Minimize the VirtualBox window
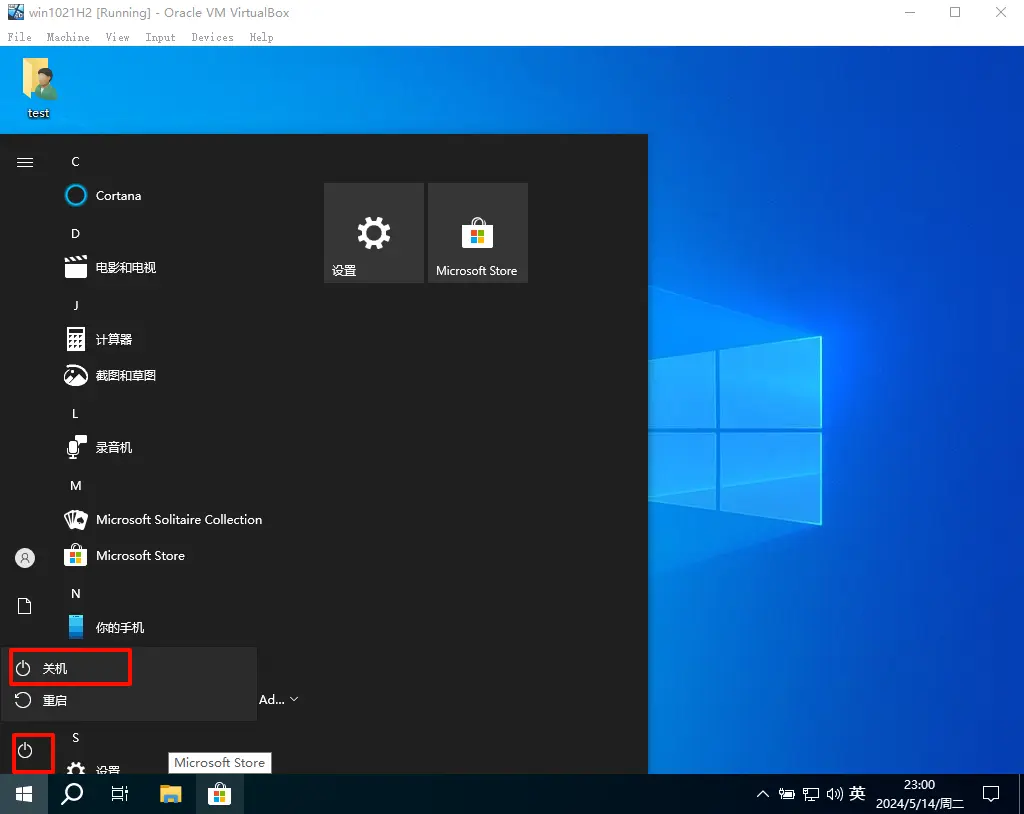The width and height of the screenshot is (1024, 814). 910,12
